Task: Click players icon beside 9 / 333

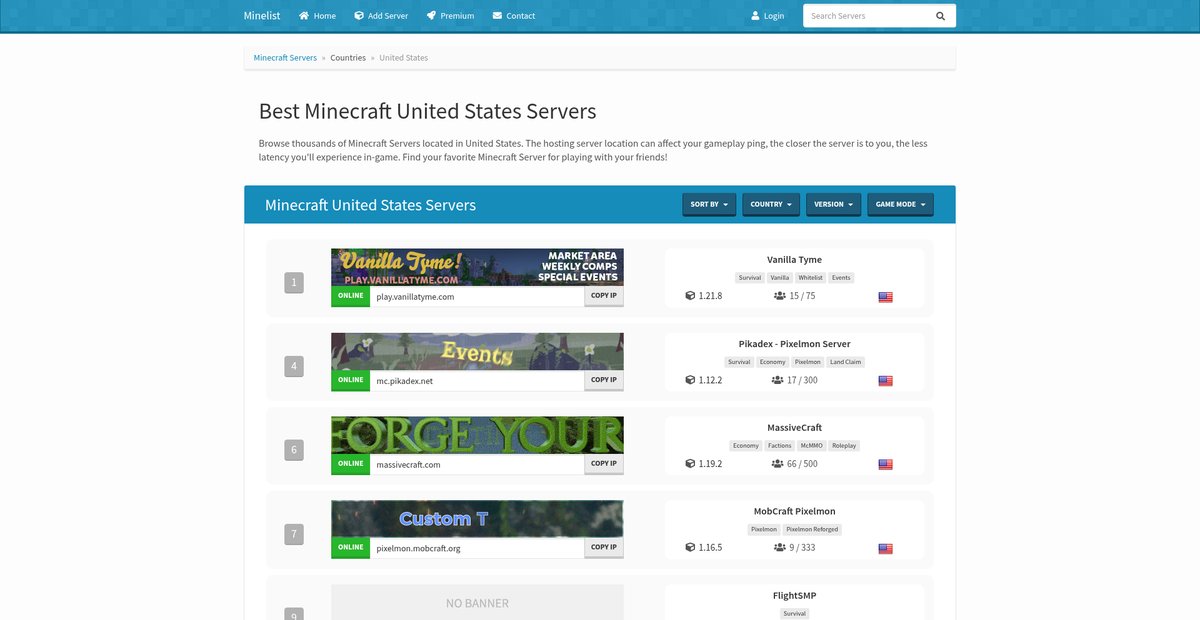Action: tap(780, 547)
